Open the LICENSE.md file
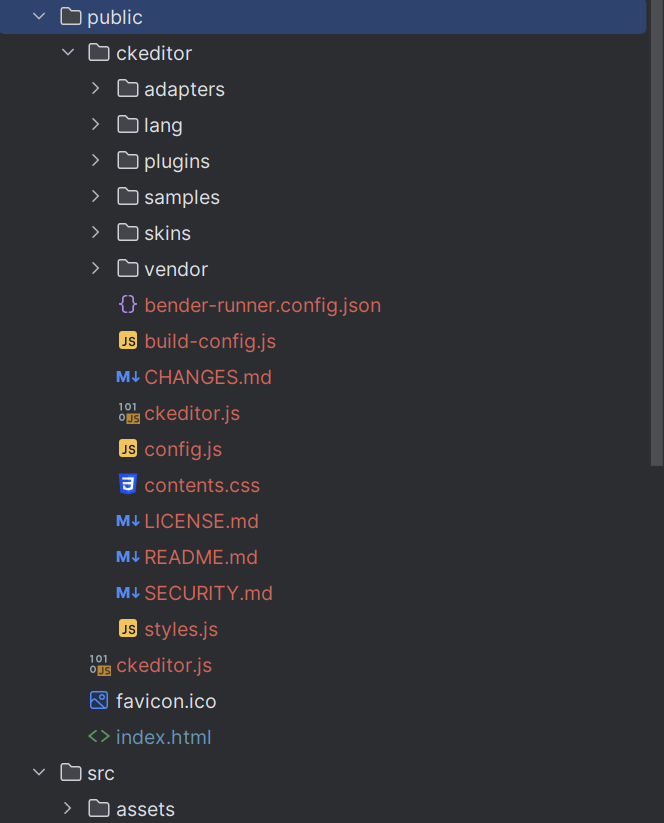Screen dimensions: 664x823 tap(200, 520)
